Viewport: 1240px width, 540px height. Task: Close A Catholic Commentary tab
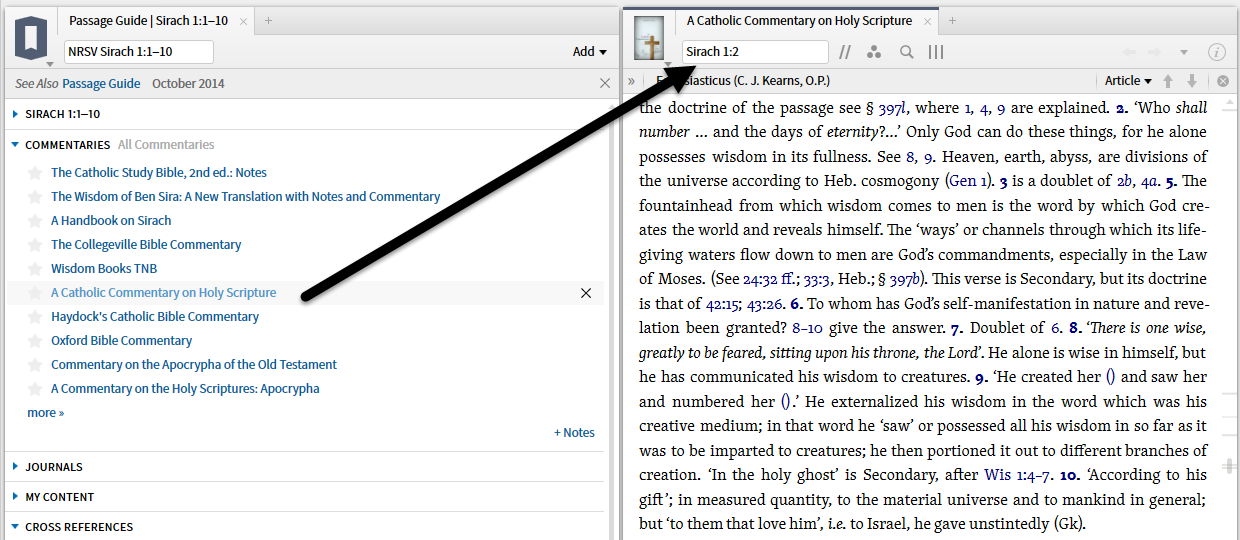pyautogui.click(x=928, y=20)
